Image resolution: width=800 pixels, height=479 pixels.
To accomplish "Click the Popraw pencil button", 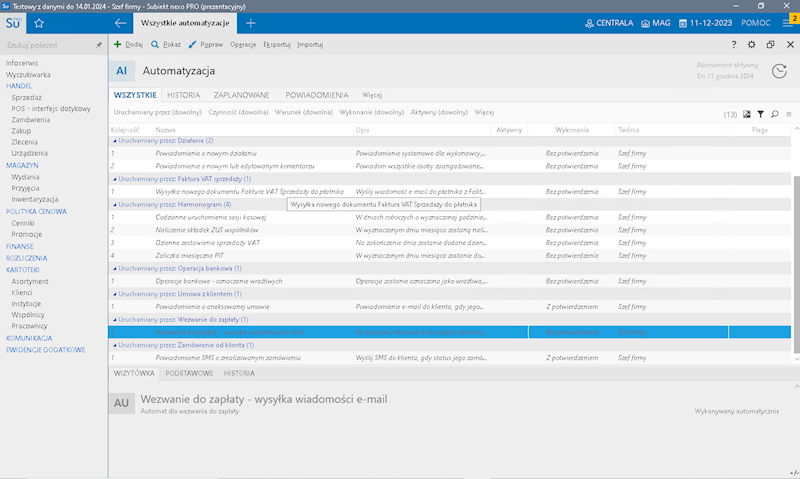I will point(206,44).
